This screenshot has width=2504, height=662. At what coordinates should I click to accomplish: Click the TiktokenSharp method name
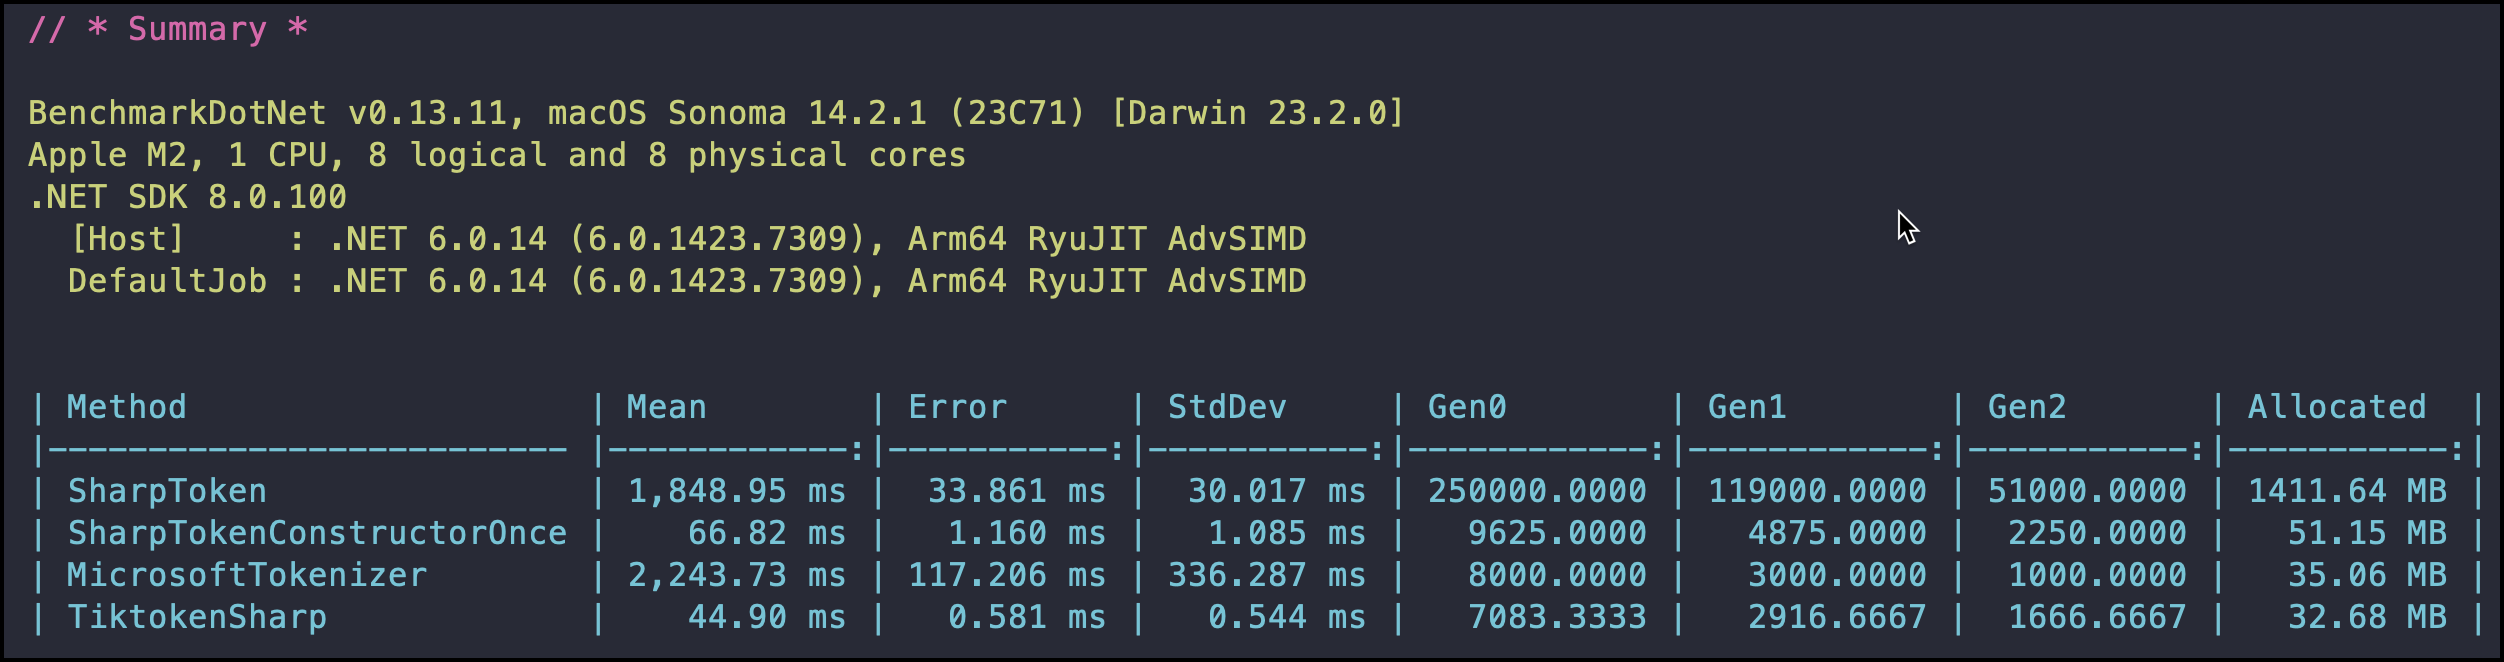197,618
